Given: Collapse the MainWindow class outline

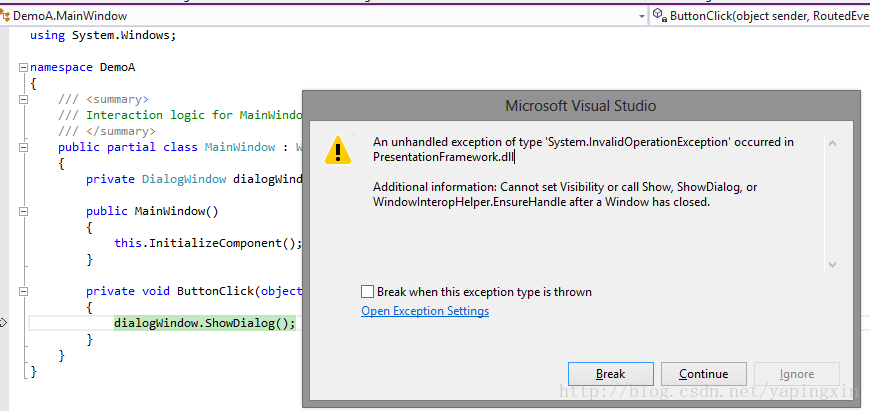Looking at the screenshot, I should coord(23,148).
